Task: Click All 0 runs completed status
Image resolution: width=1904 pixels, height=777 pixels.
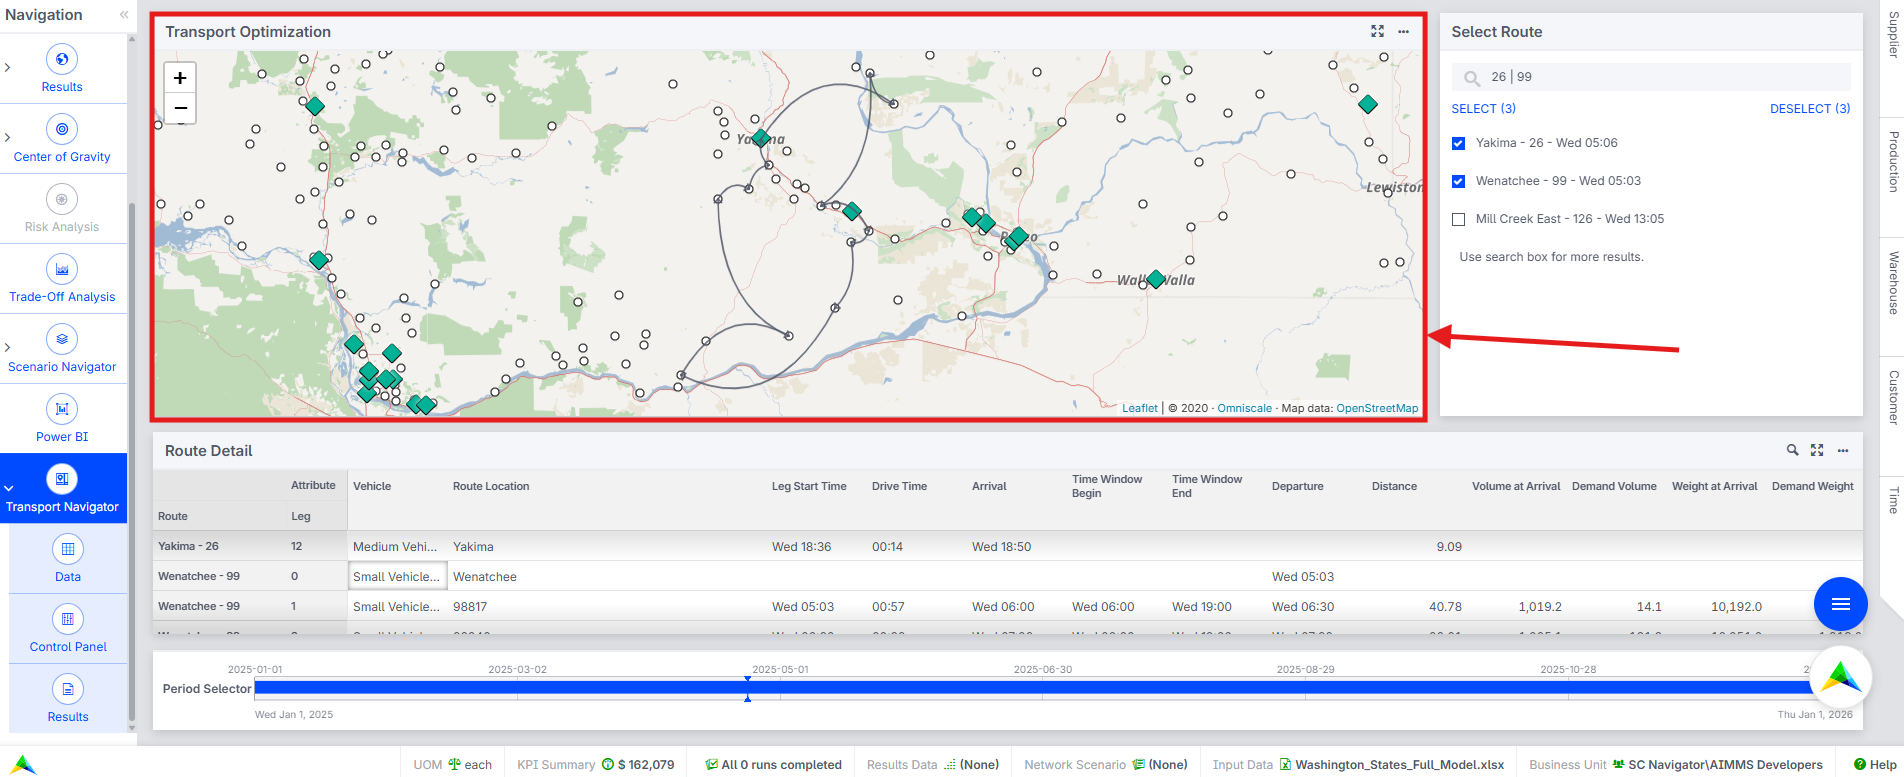Action: [x=773, y=765]
